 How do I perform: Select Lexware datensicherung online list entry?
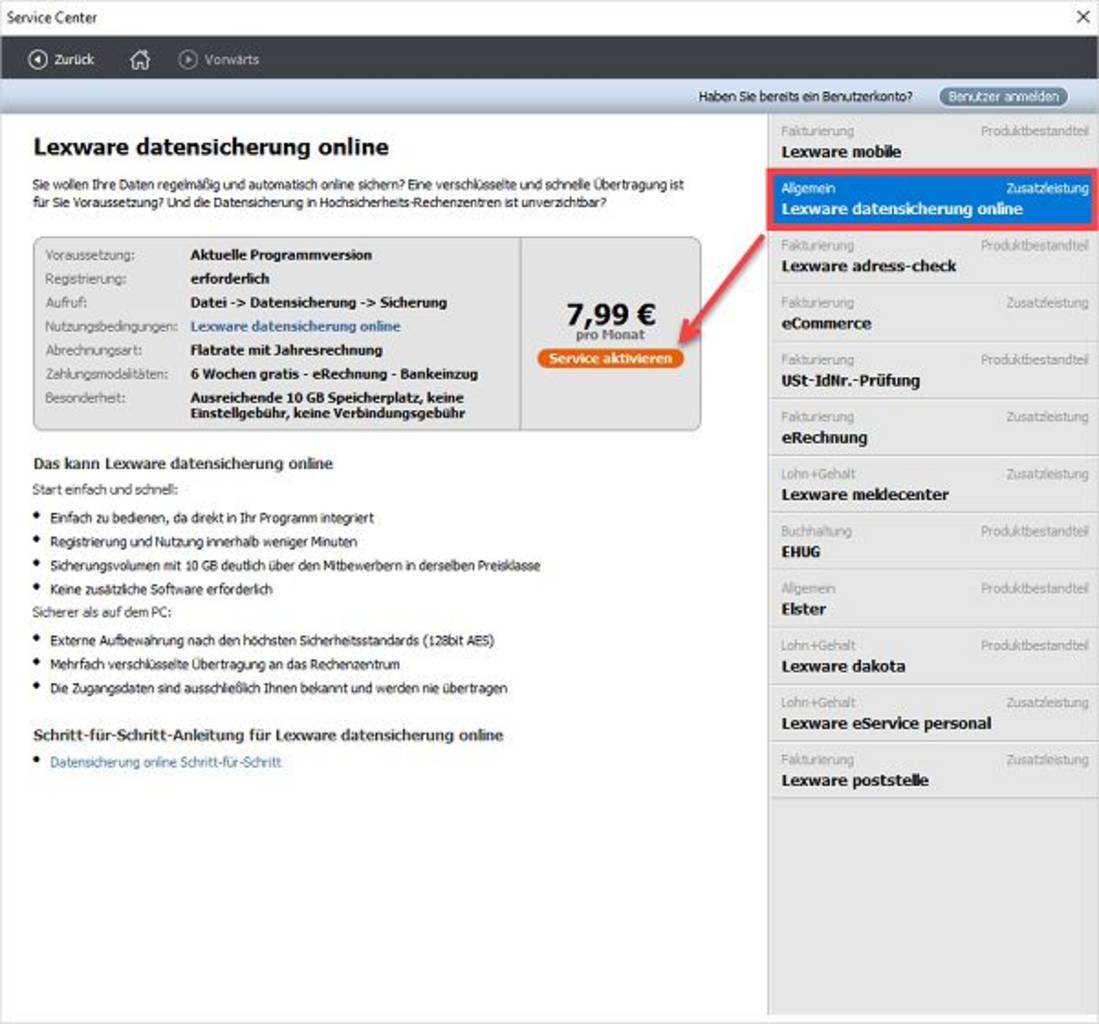(934, 199)
